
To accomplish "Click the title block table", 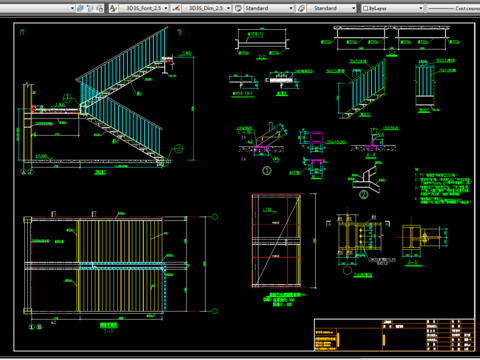I will click(x=395, y=335).
